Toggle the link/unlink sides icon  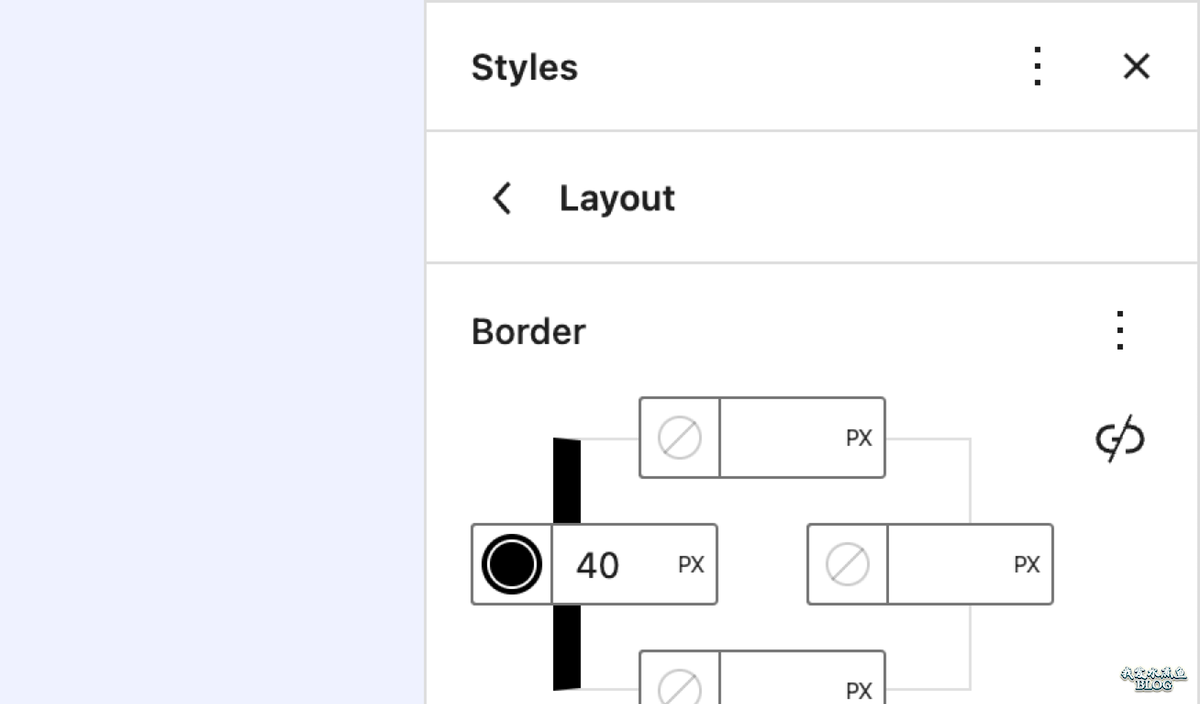click(1120, 439)
